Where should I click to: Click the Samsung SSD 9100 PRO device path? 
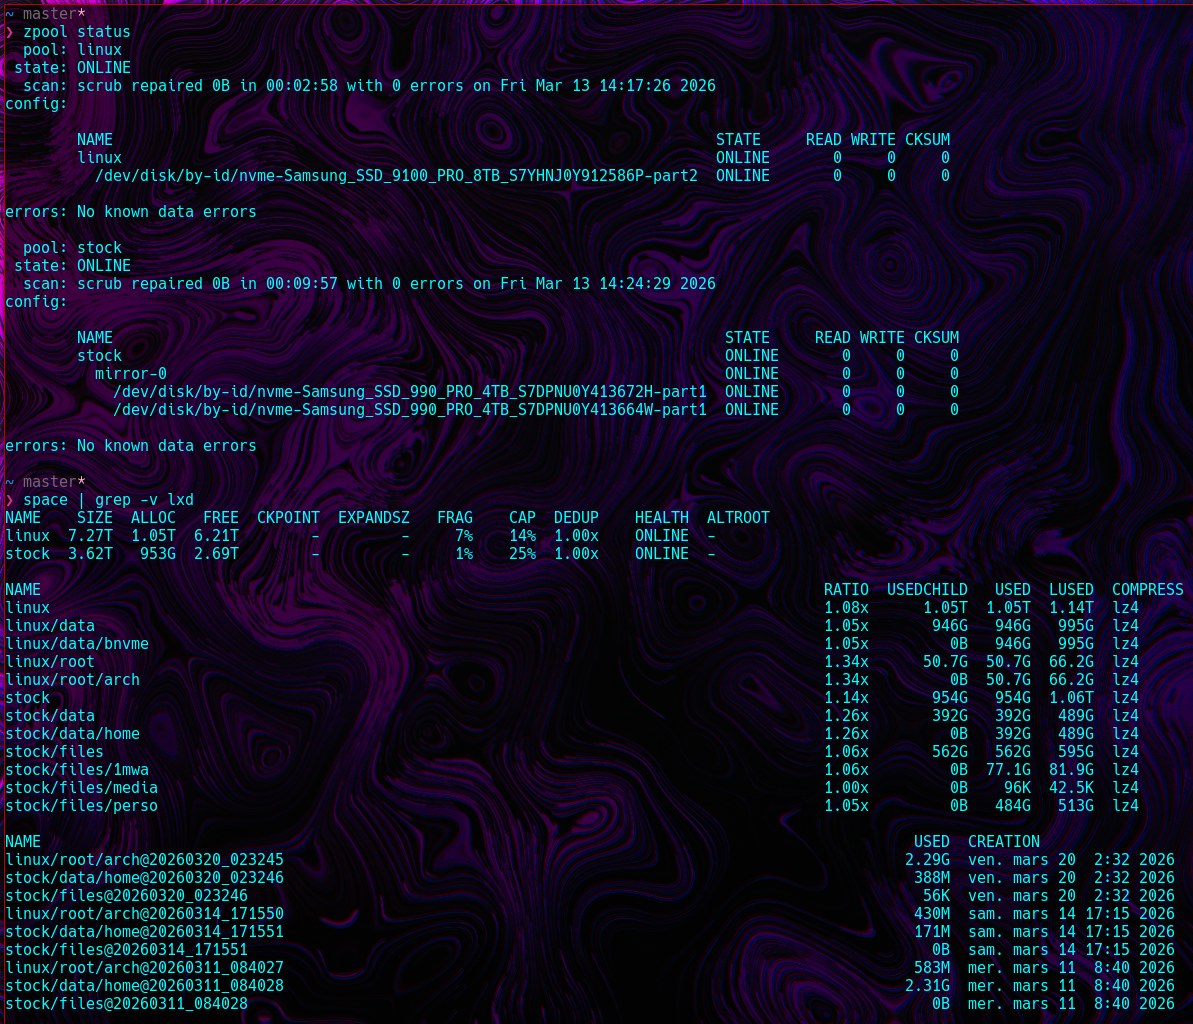[x=396, y=176]
